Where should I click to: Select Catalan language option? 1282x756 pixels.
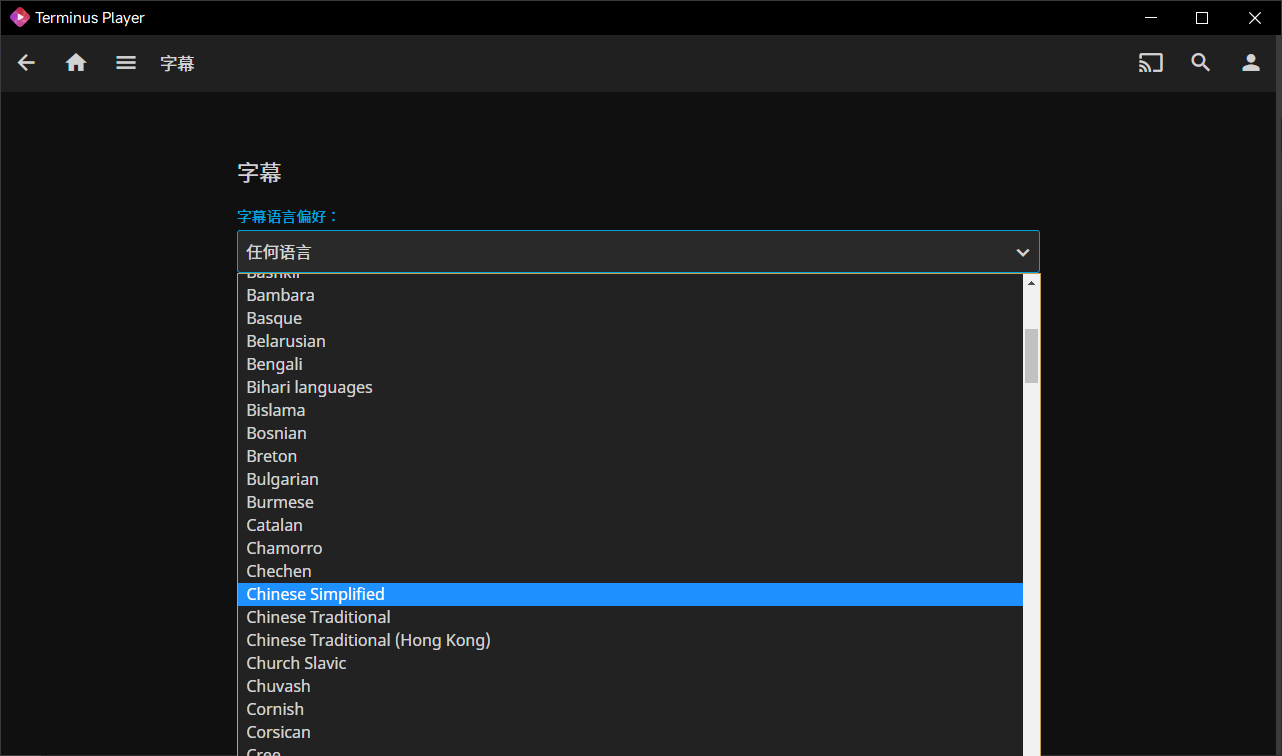[274, 525]
